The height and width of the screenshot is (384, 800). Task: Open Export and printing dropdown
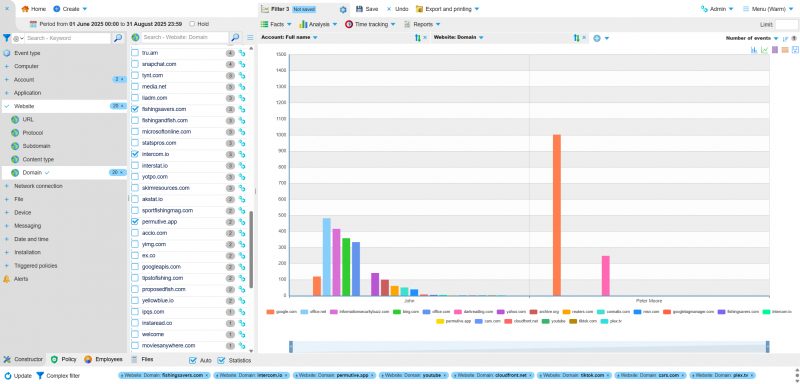pyautogui.click(x=447, y=9)
